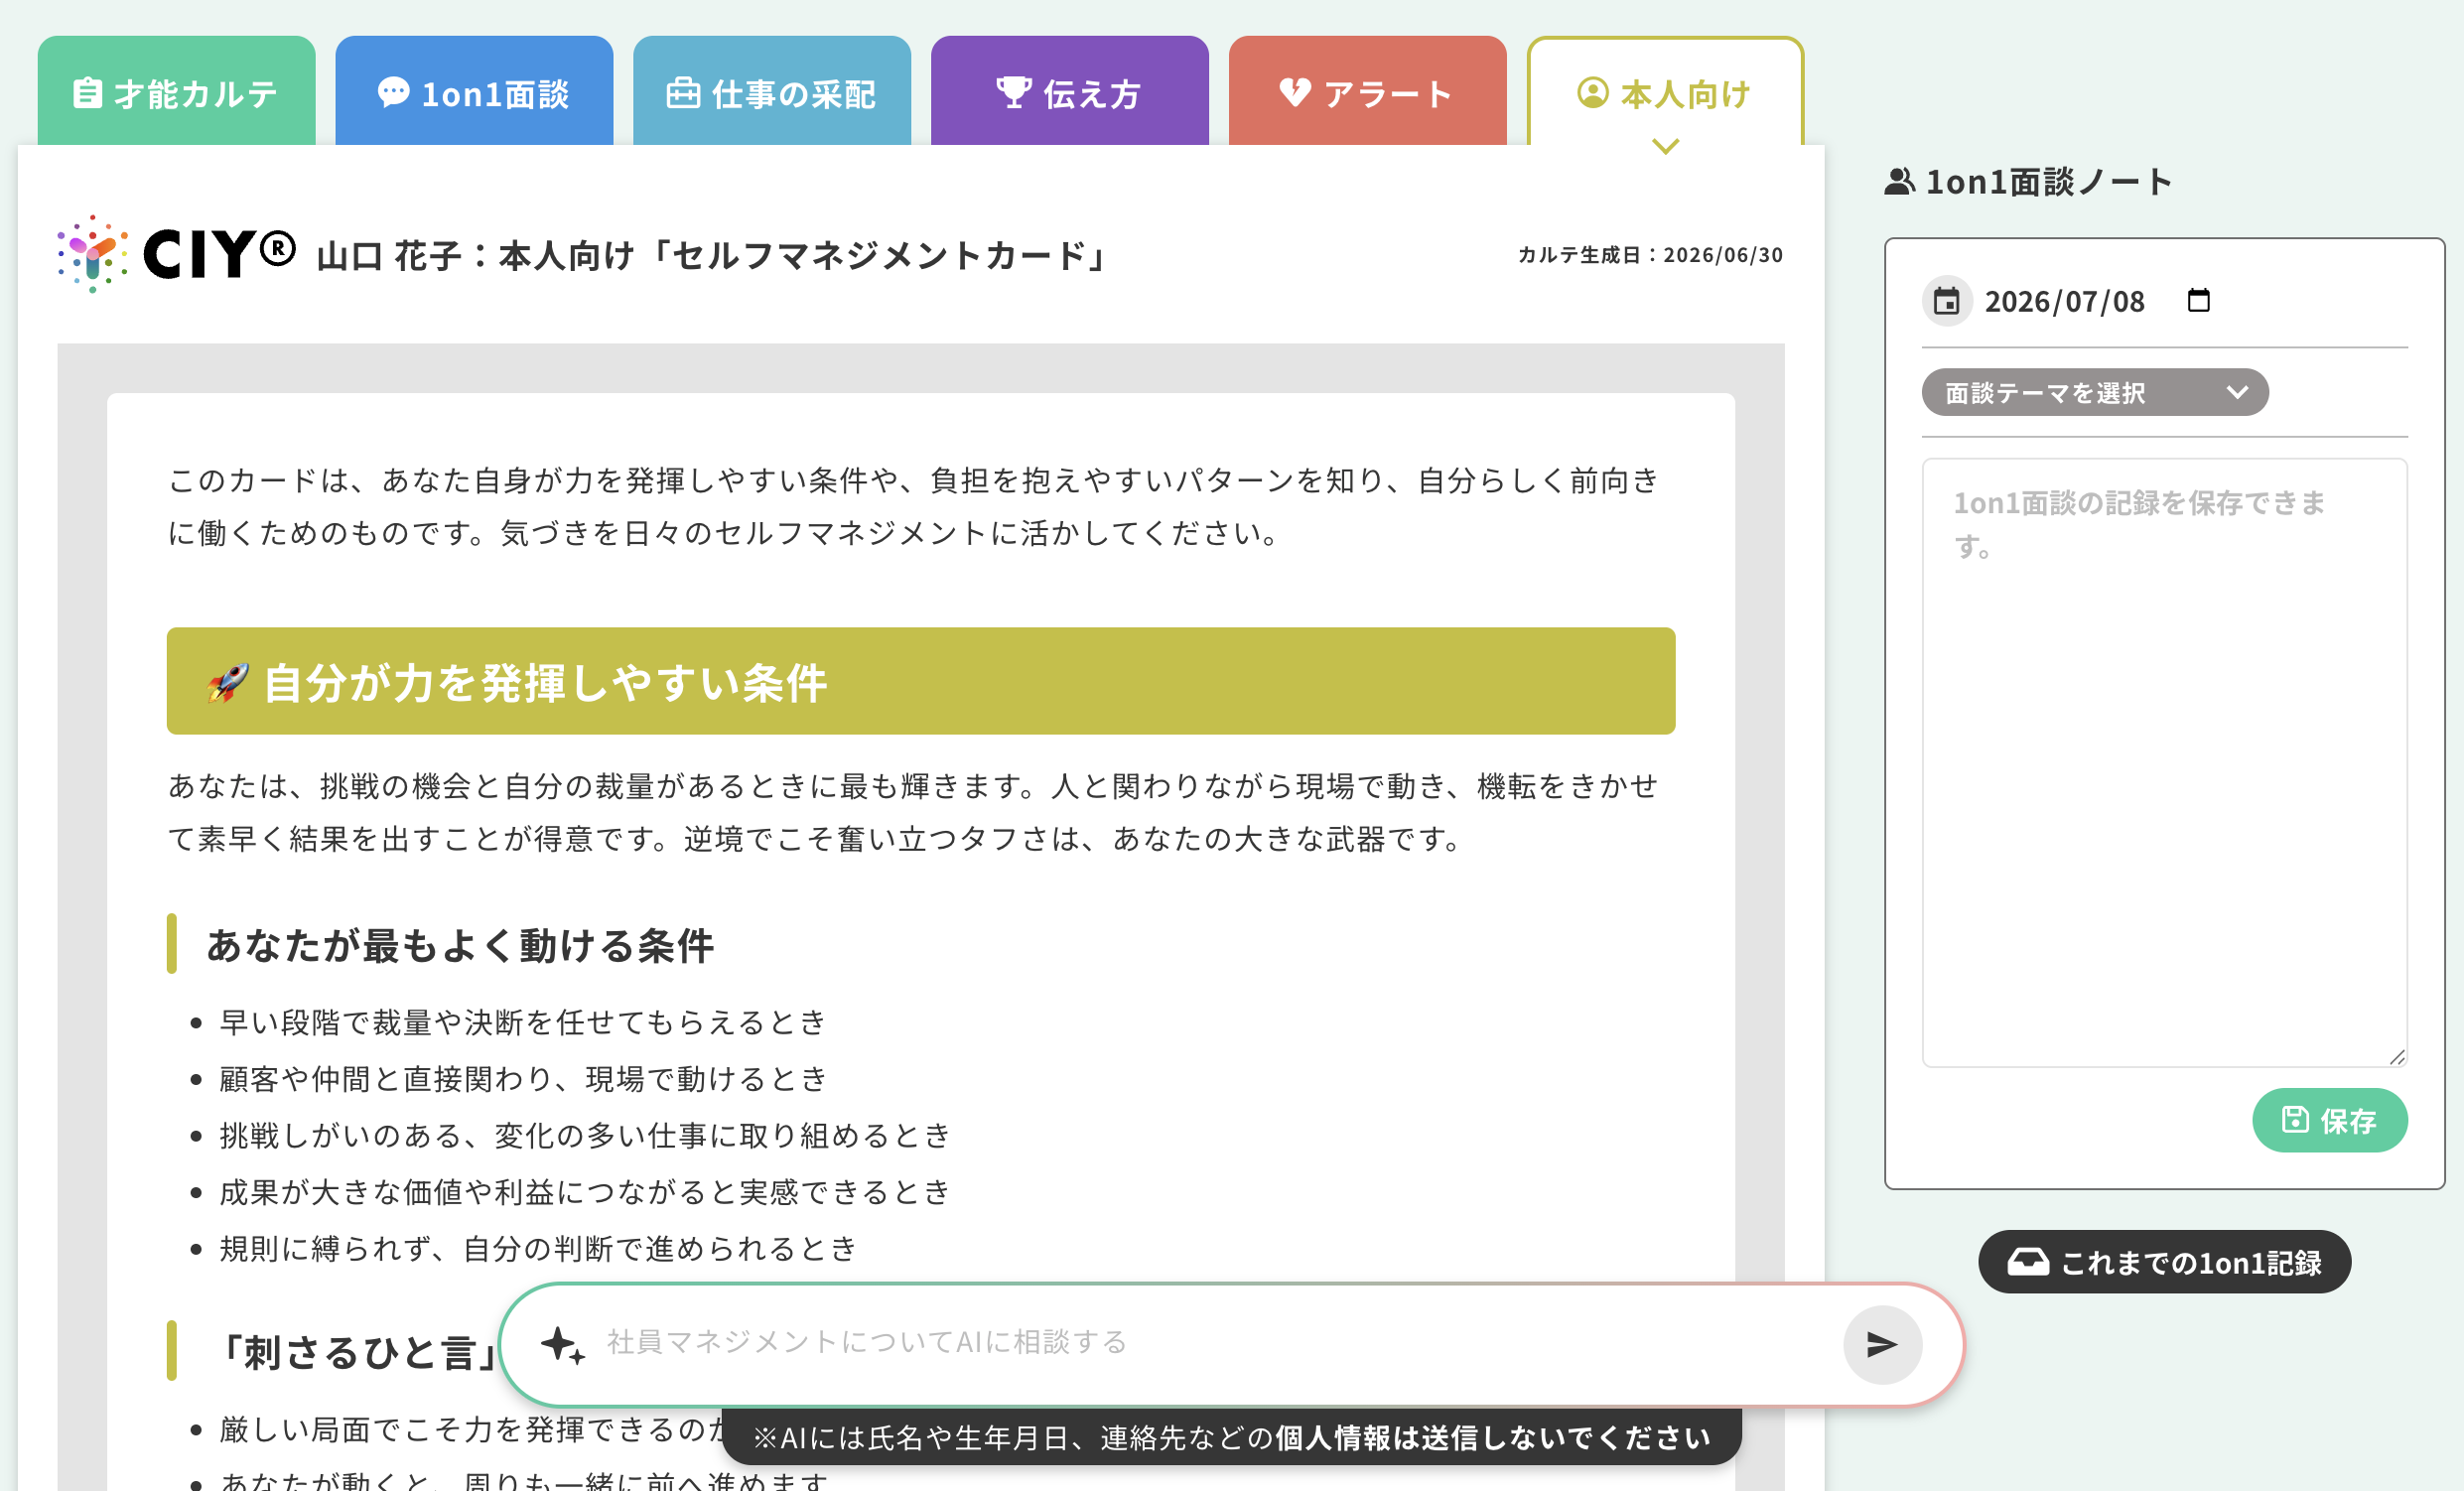Click the speech bubble icon on 1on1面談 tab
Viewport: 2464px width, 1491px height.
[x=393, y=92]
